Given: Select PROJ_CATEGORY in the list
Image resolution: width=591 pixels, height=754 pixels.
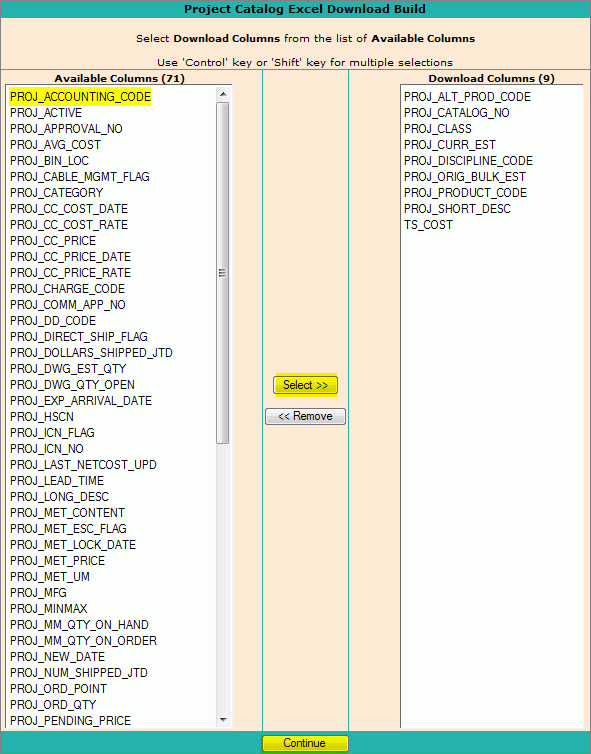Looking at the screenshot, I should coord(57,193).
